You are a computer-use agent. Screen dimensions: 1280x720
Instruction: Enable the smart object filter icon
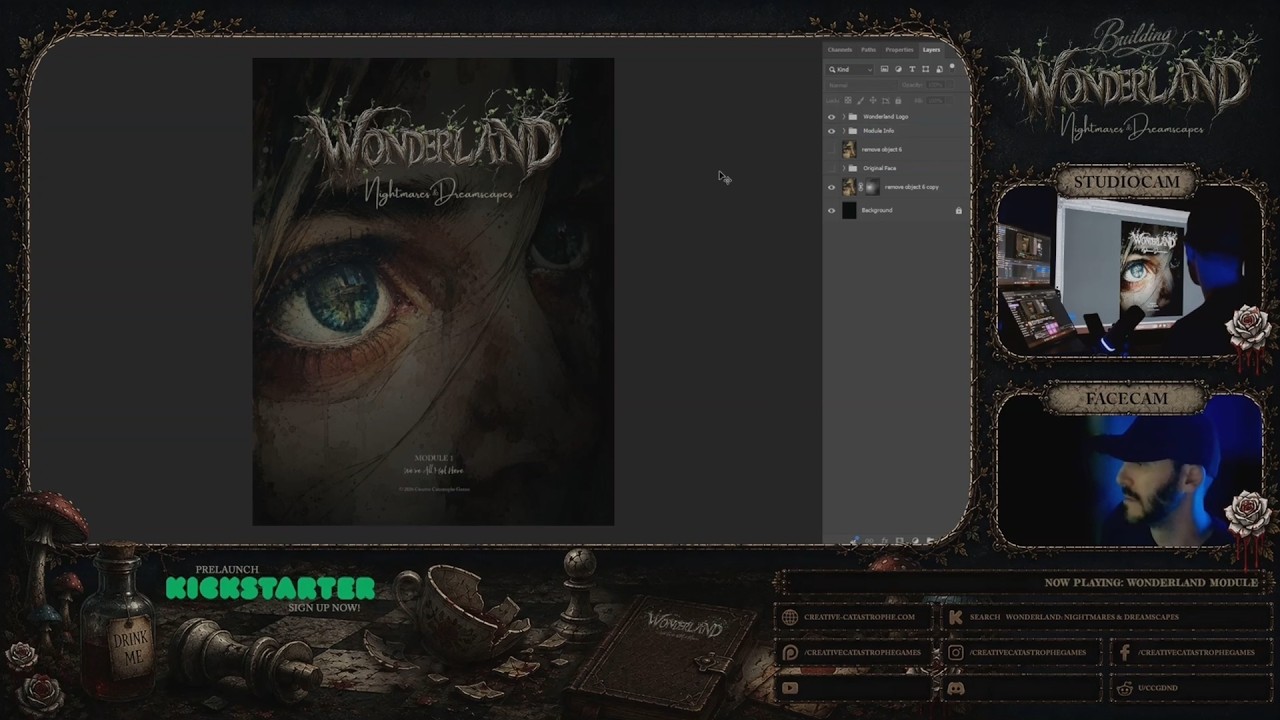click(x=939, y=69)
